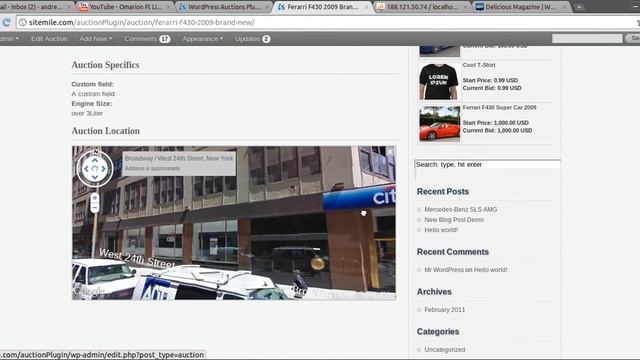This screenshot has width=640, height=360.
Task: Click the Broadway / West 24th Street address label
Action: coord(179,158)
